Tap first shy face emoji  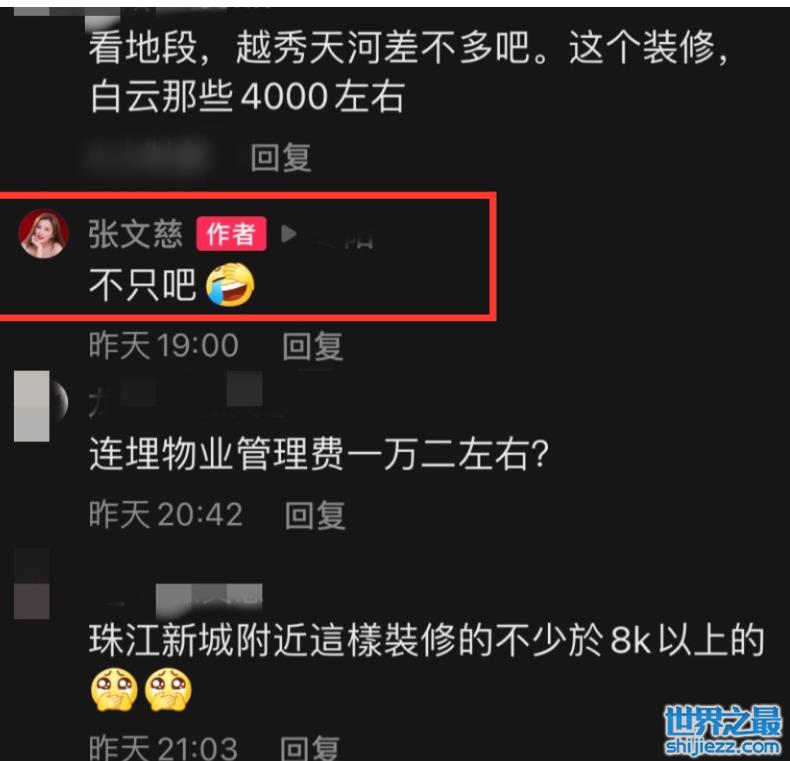coord(114,690)
